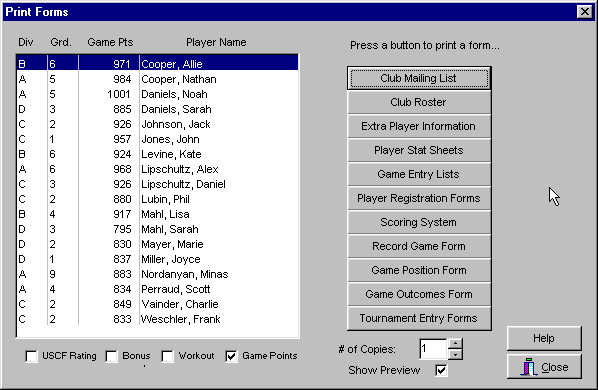The image size is (598, 390).
Task: Click the Grd. column header
Action: point(61,42)
